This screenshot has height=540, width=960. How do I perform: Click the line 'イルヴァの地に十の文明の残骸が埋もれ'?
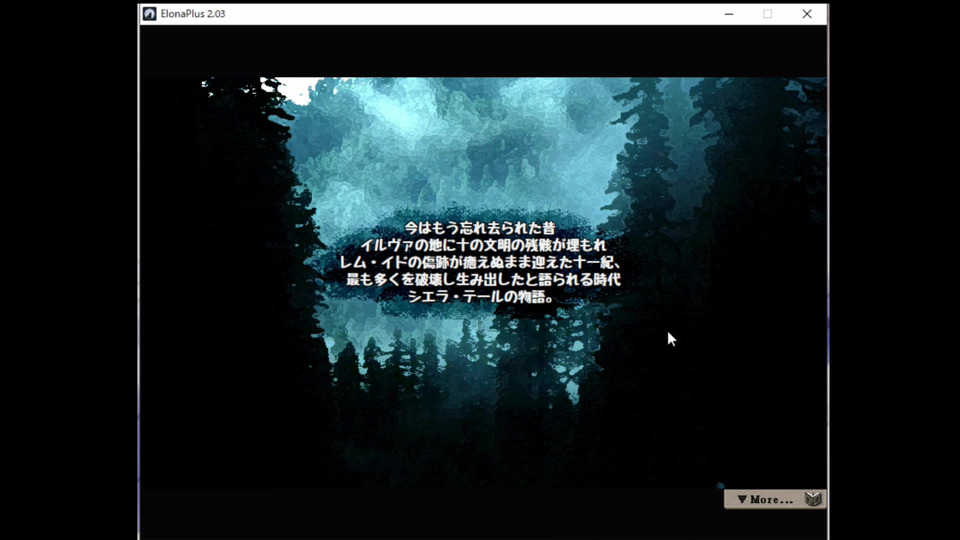(x=482, y=246)
